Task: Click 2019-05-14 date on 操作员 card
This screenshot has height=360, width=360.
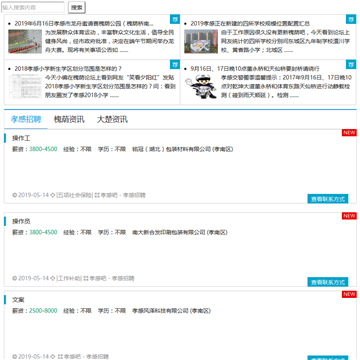Action: pyautogui.click(x=33, y=278)
